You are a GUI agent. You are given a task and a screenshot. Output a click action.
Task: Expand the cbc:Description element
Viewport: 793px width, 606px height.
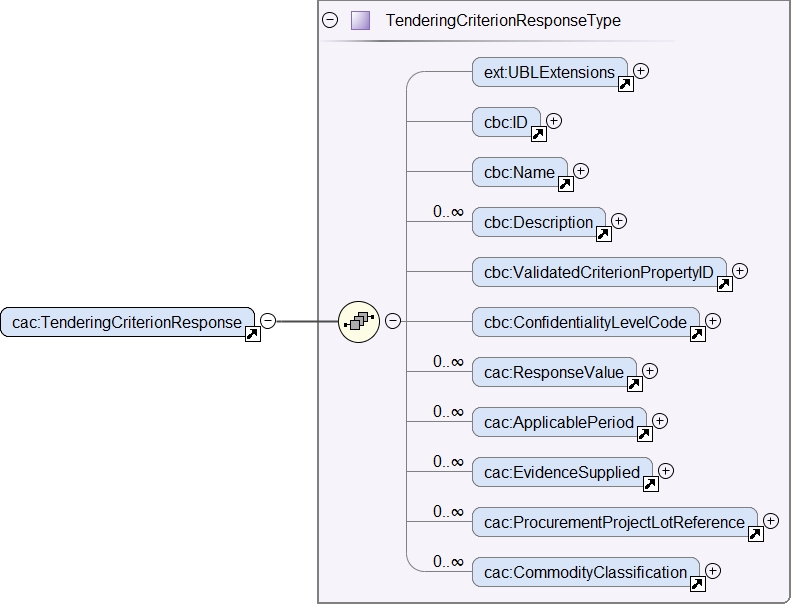[618, 221]
